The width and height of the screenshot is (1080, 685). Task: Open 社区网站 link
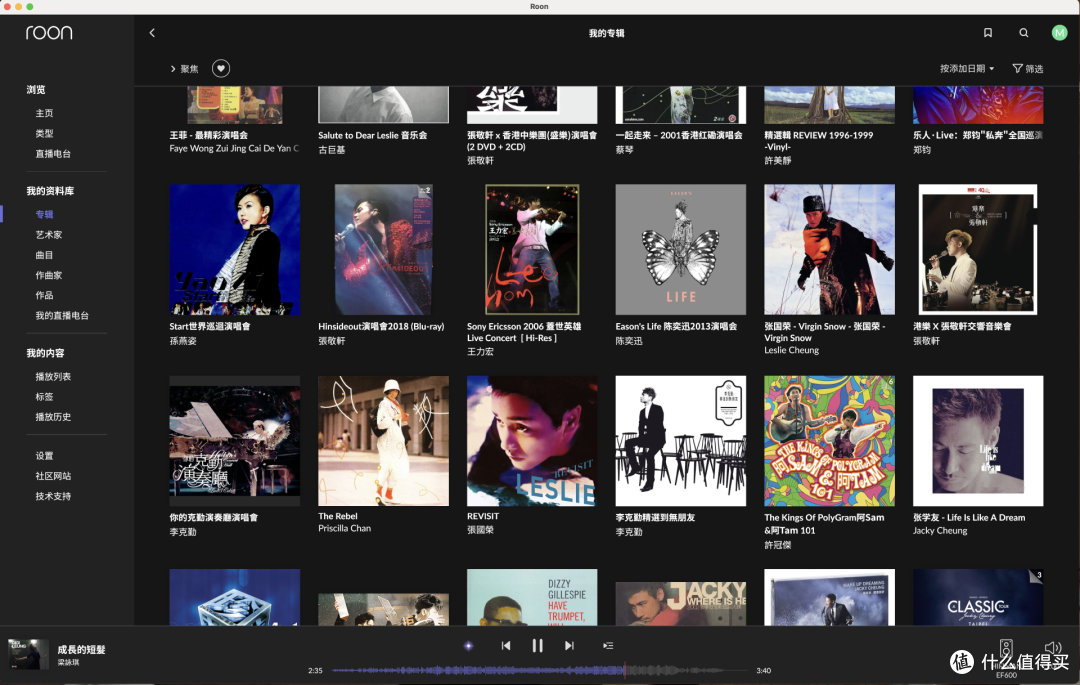[53, 476]
